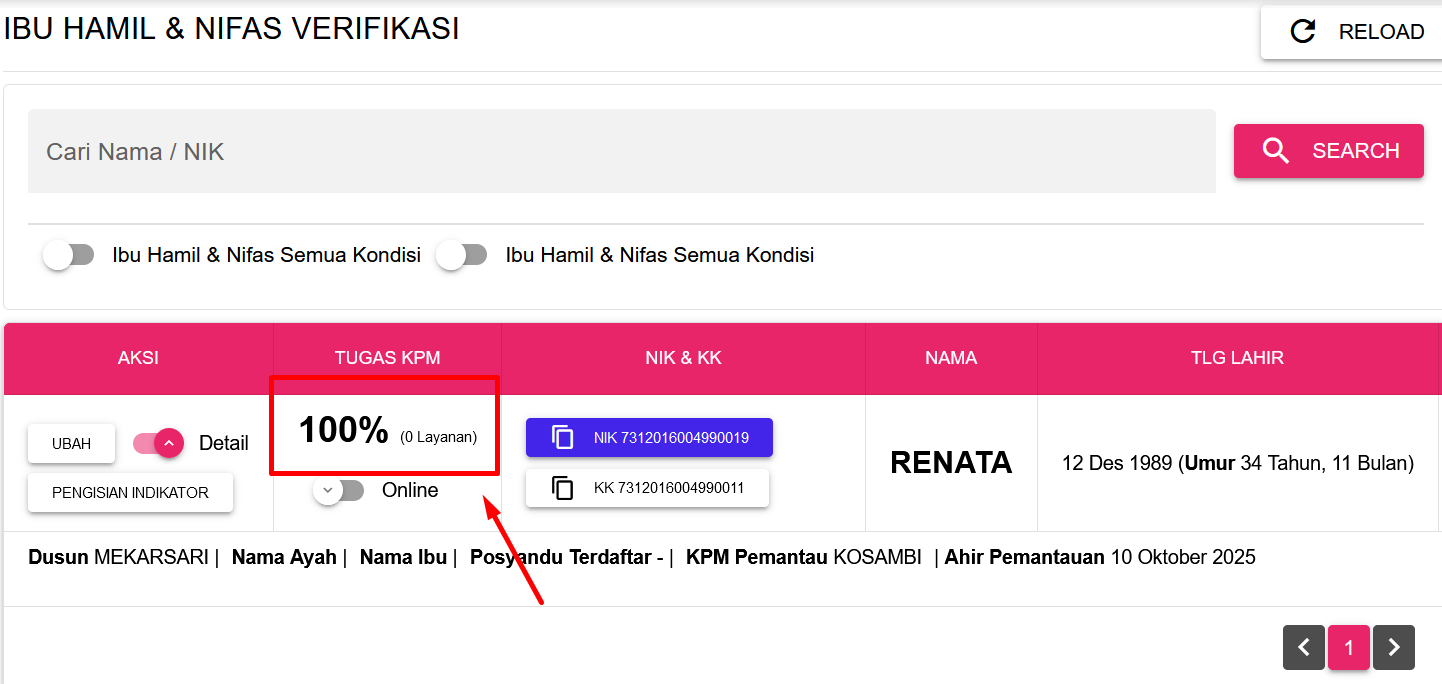The height and width of the screenshot is (684, 1442).
Task: Go to next page with right chevron
Action: point(1394,648)
